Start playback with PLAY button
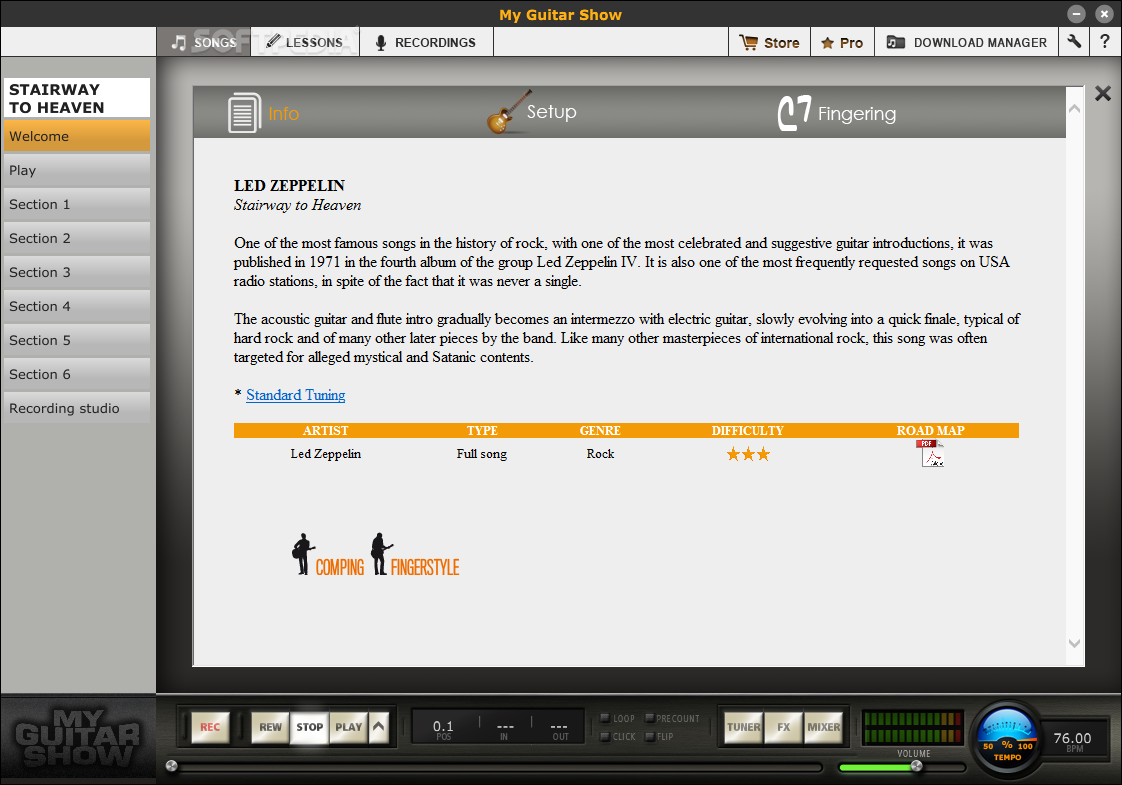Screen dimensions: 1122x785 tap(348, 727)
